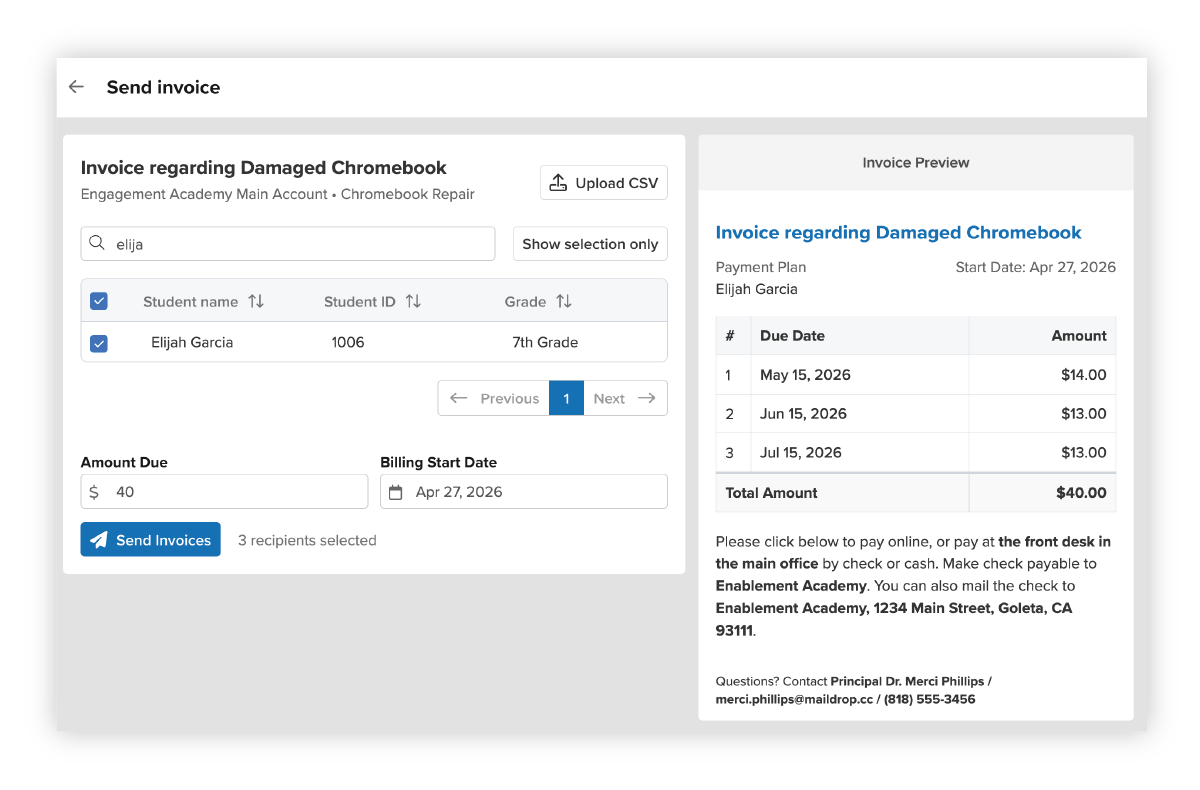The height and width of the screenshot is (790, 1200).
Task: Switch to the Invoice Preview panel
Action: coord(915,162)
